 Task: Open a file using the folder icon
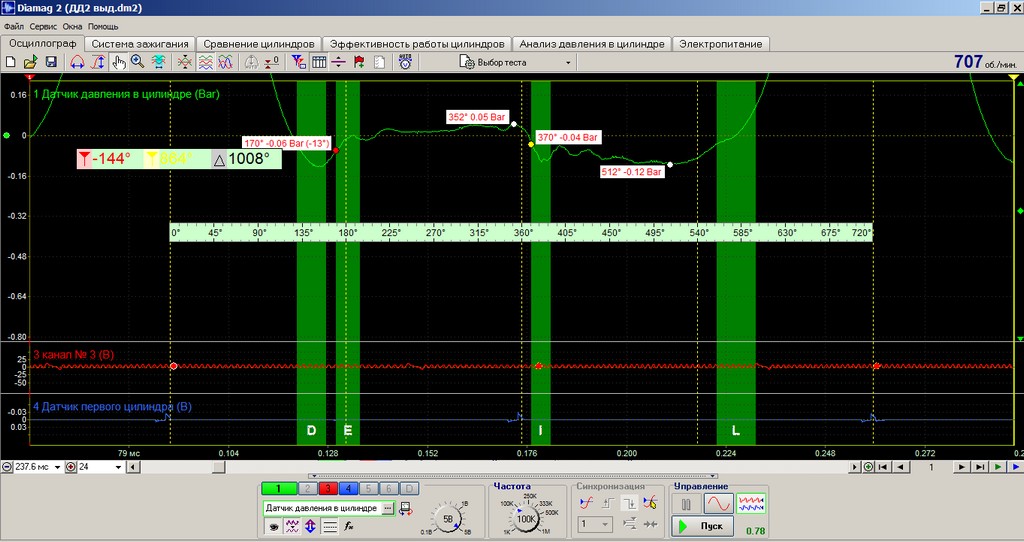coord(30,62)
